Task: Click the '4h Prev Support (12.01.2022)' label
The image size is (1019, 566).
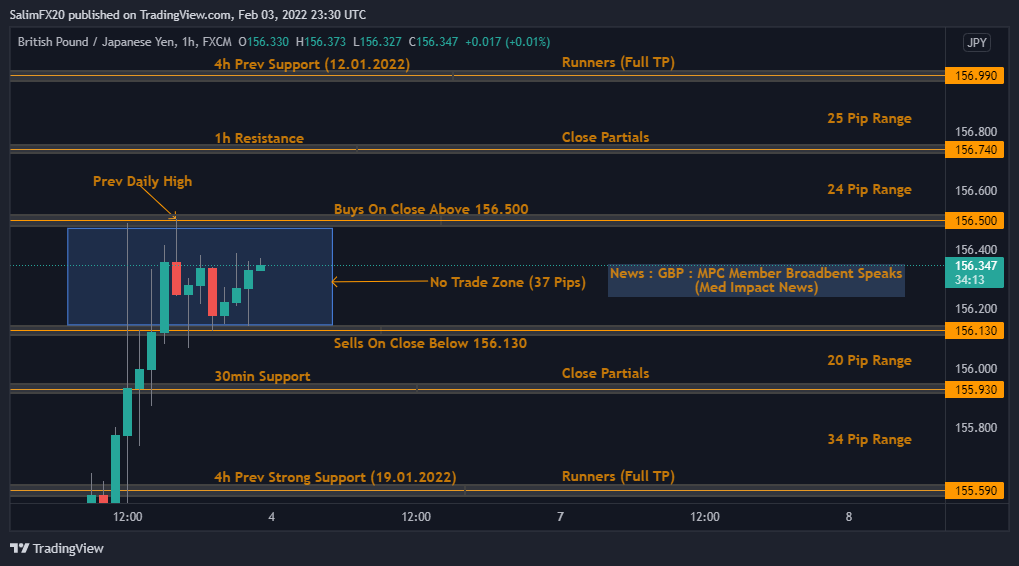Action: point(311,64)
